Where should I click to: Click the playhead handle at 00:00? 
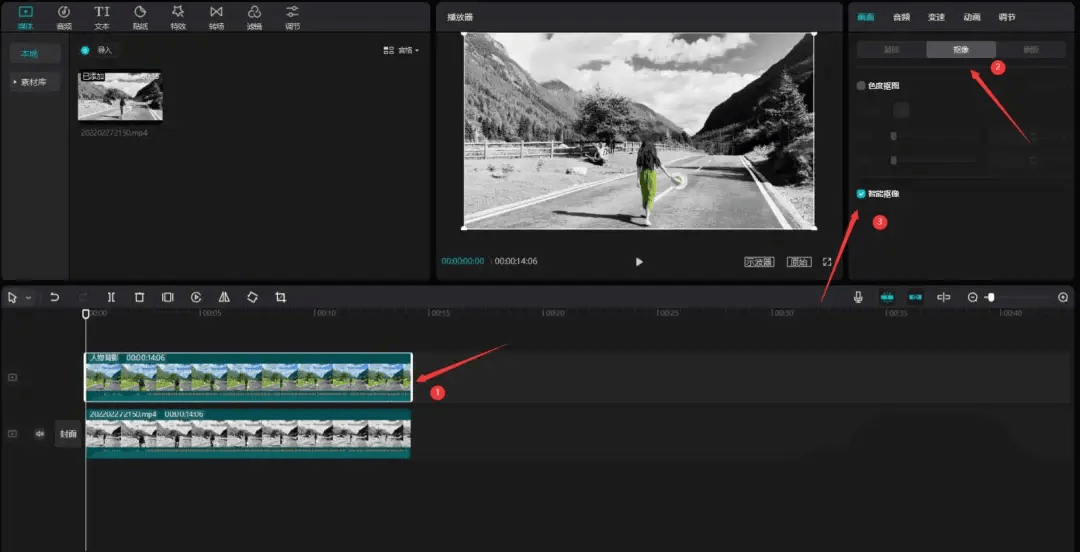click(85, 314)
